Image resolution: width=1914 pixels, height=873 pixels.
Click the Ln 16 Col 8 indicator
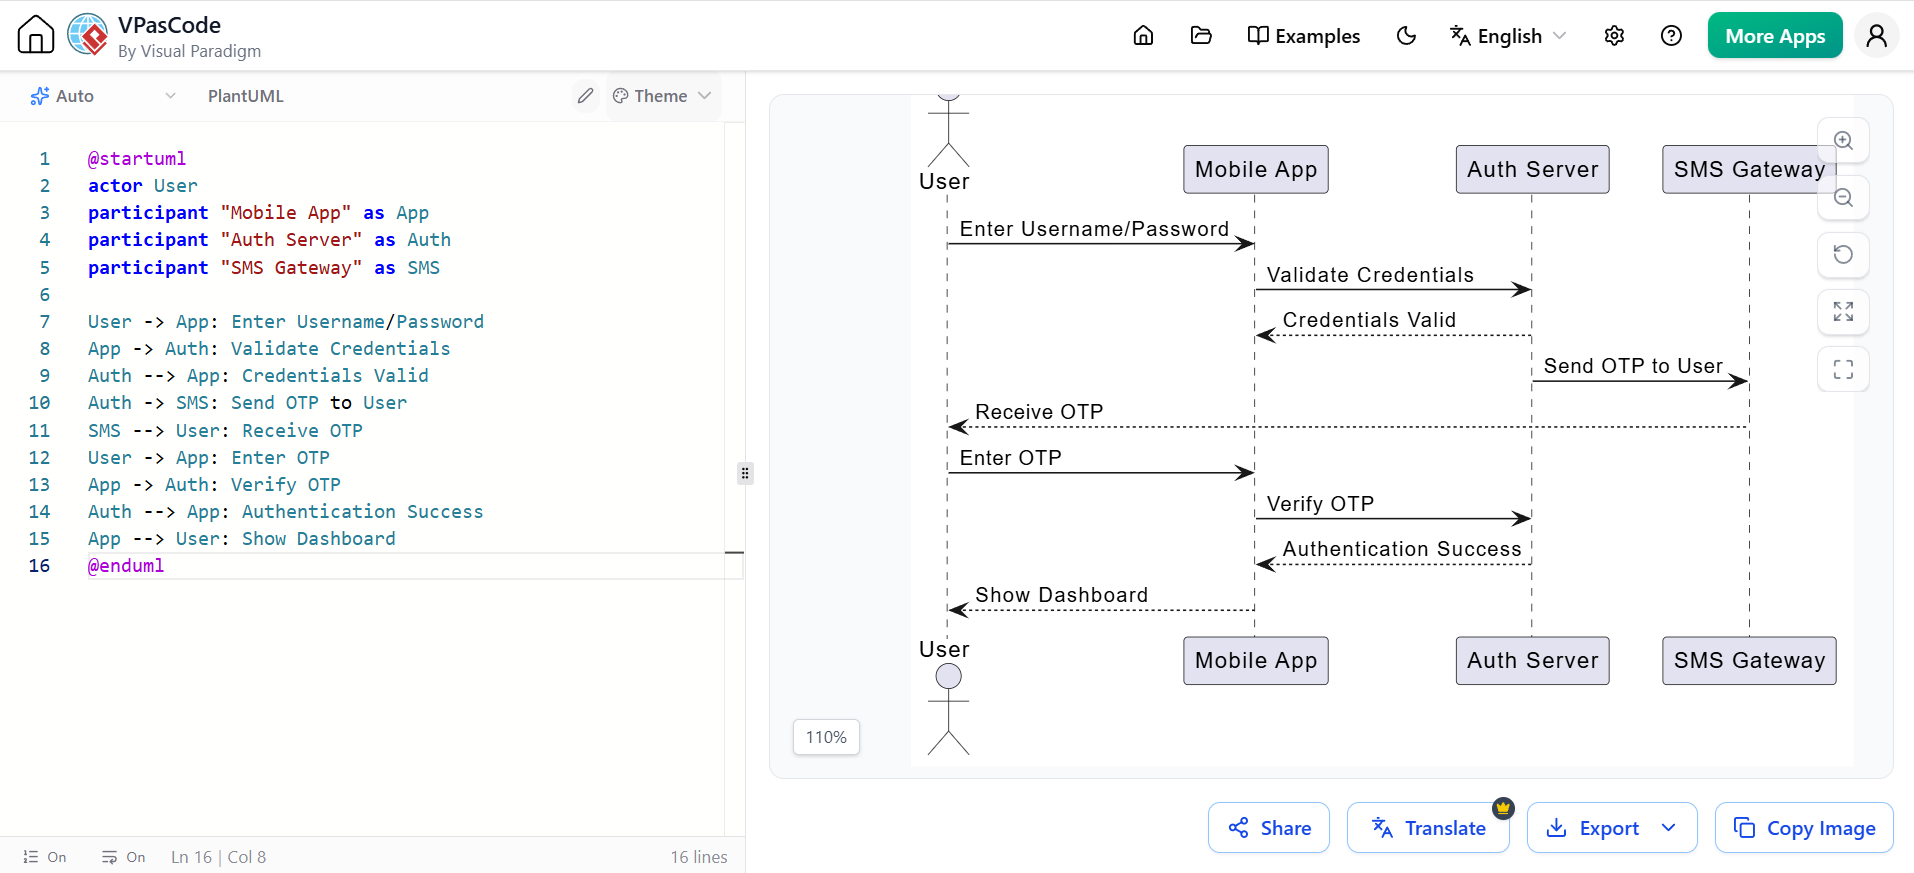tap(218, 857)
